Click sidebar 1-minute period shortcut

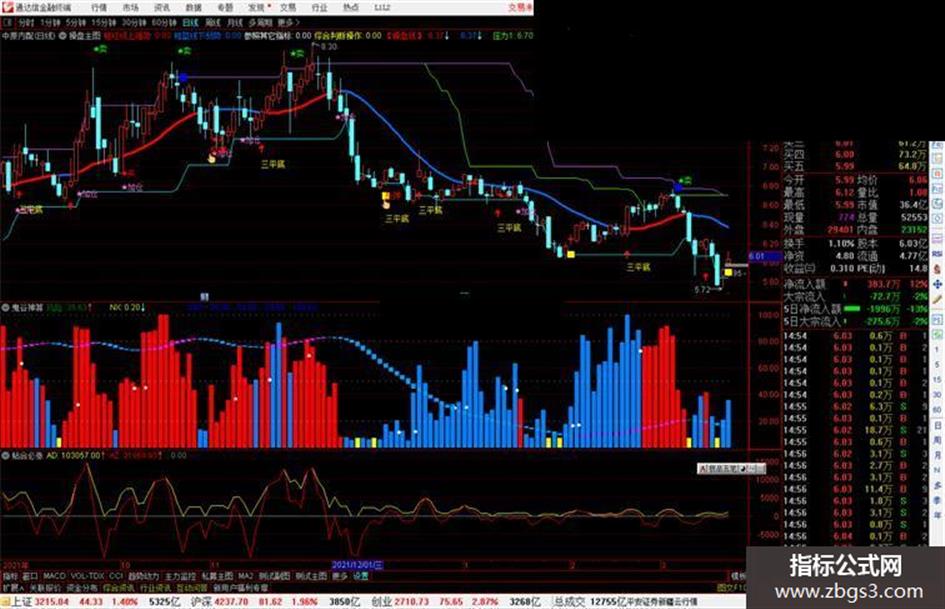[937, 350]
